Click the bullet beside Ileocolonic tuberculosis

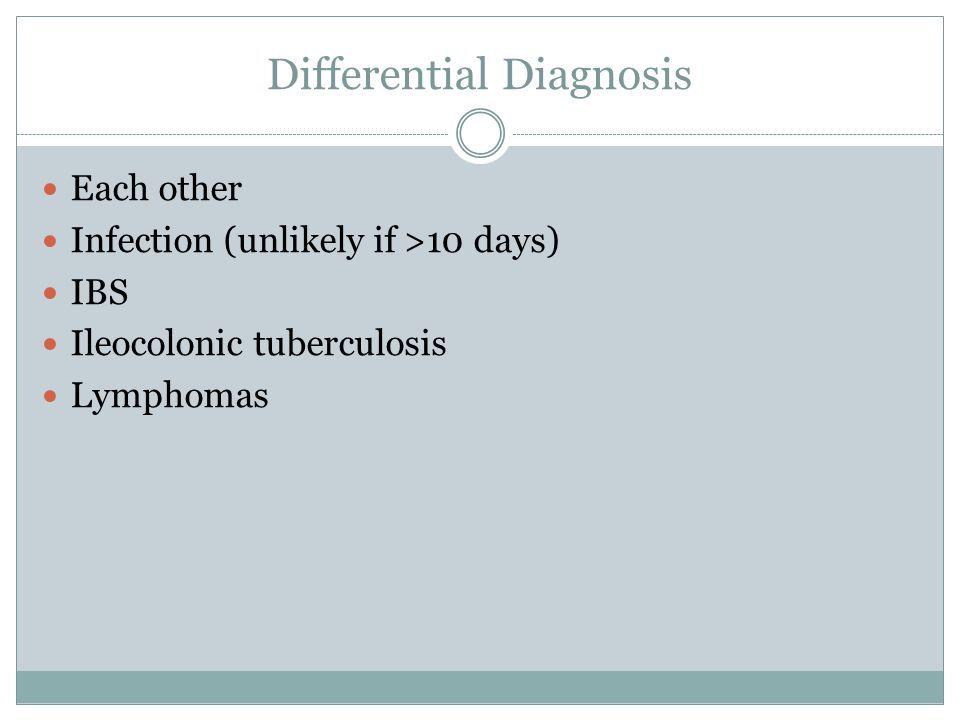click(x=50, y=345)
